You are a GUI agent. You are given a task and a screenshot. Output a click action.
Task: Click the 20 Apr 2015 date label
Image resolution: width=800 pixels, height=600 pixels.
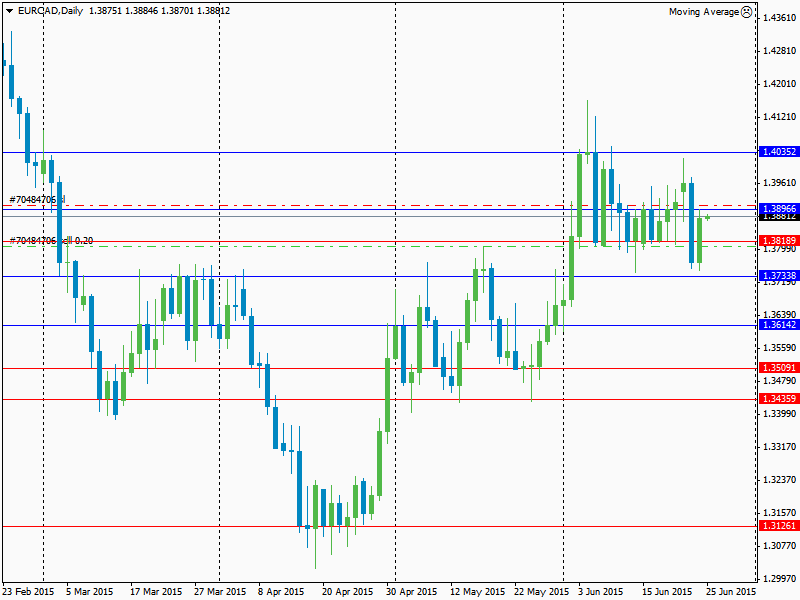coord(347,592)
